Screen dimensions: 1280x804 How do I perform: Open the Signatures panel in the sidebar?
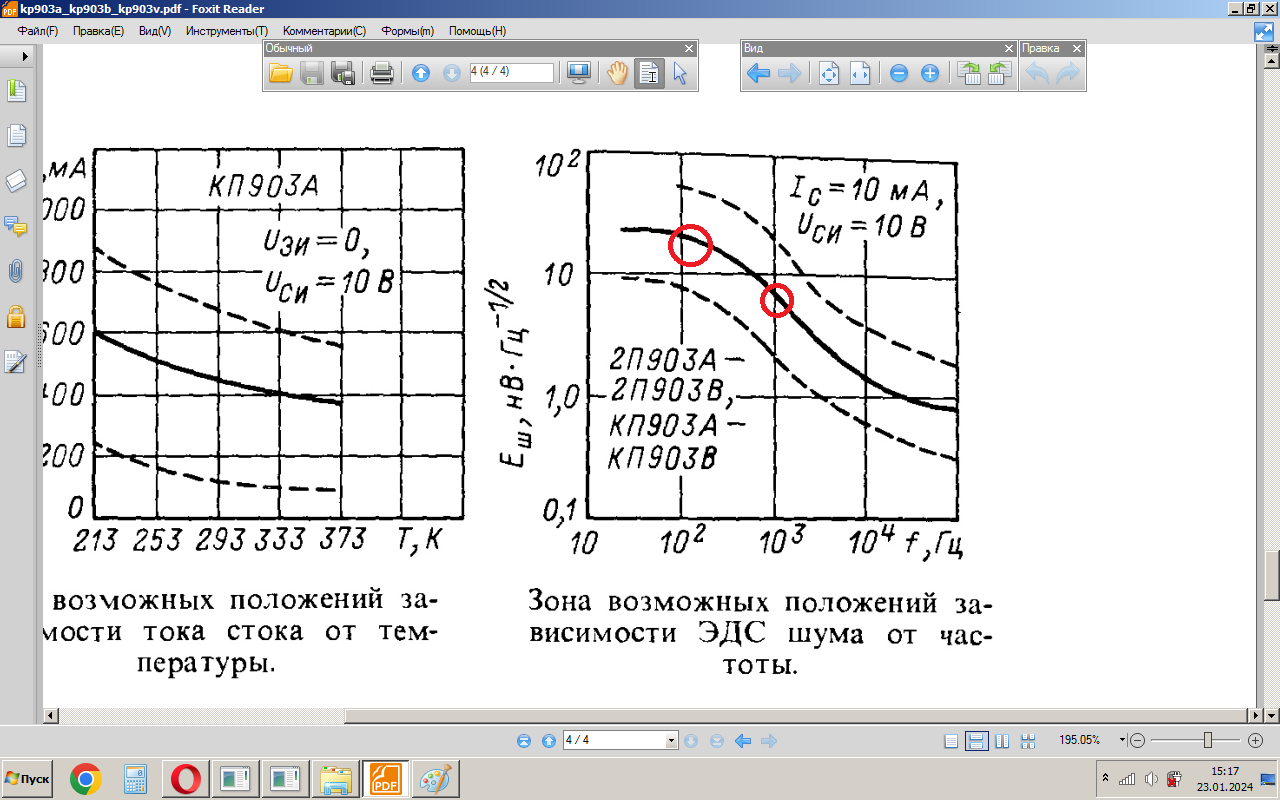pos(16,362)
